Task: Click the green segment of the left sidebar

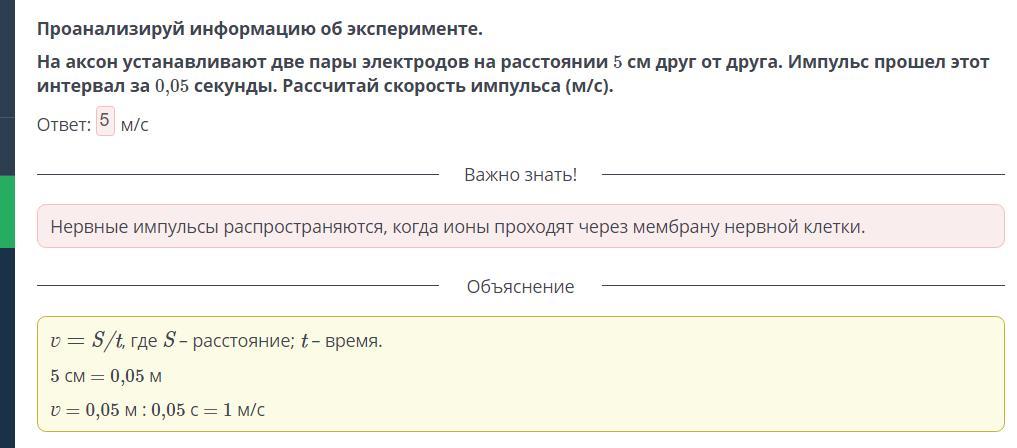Action: (7, 211)
